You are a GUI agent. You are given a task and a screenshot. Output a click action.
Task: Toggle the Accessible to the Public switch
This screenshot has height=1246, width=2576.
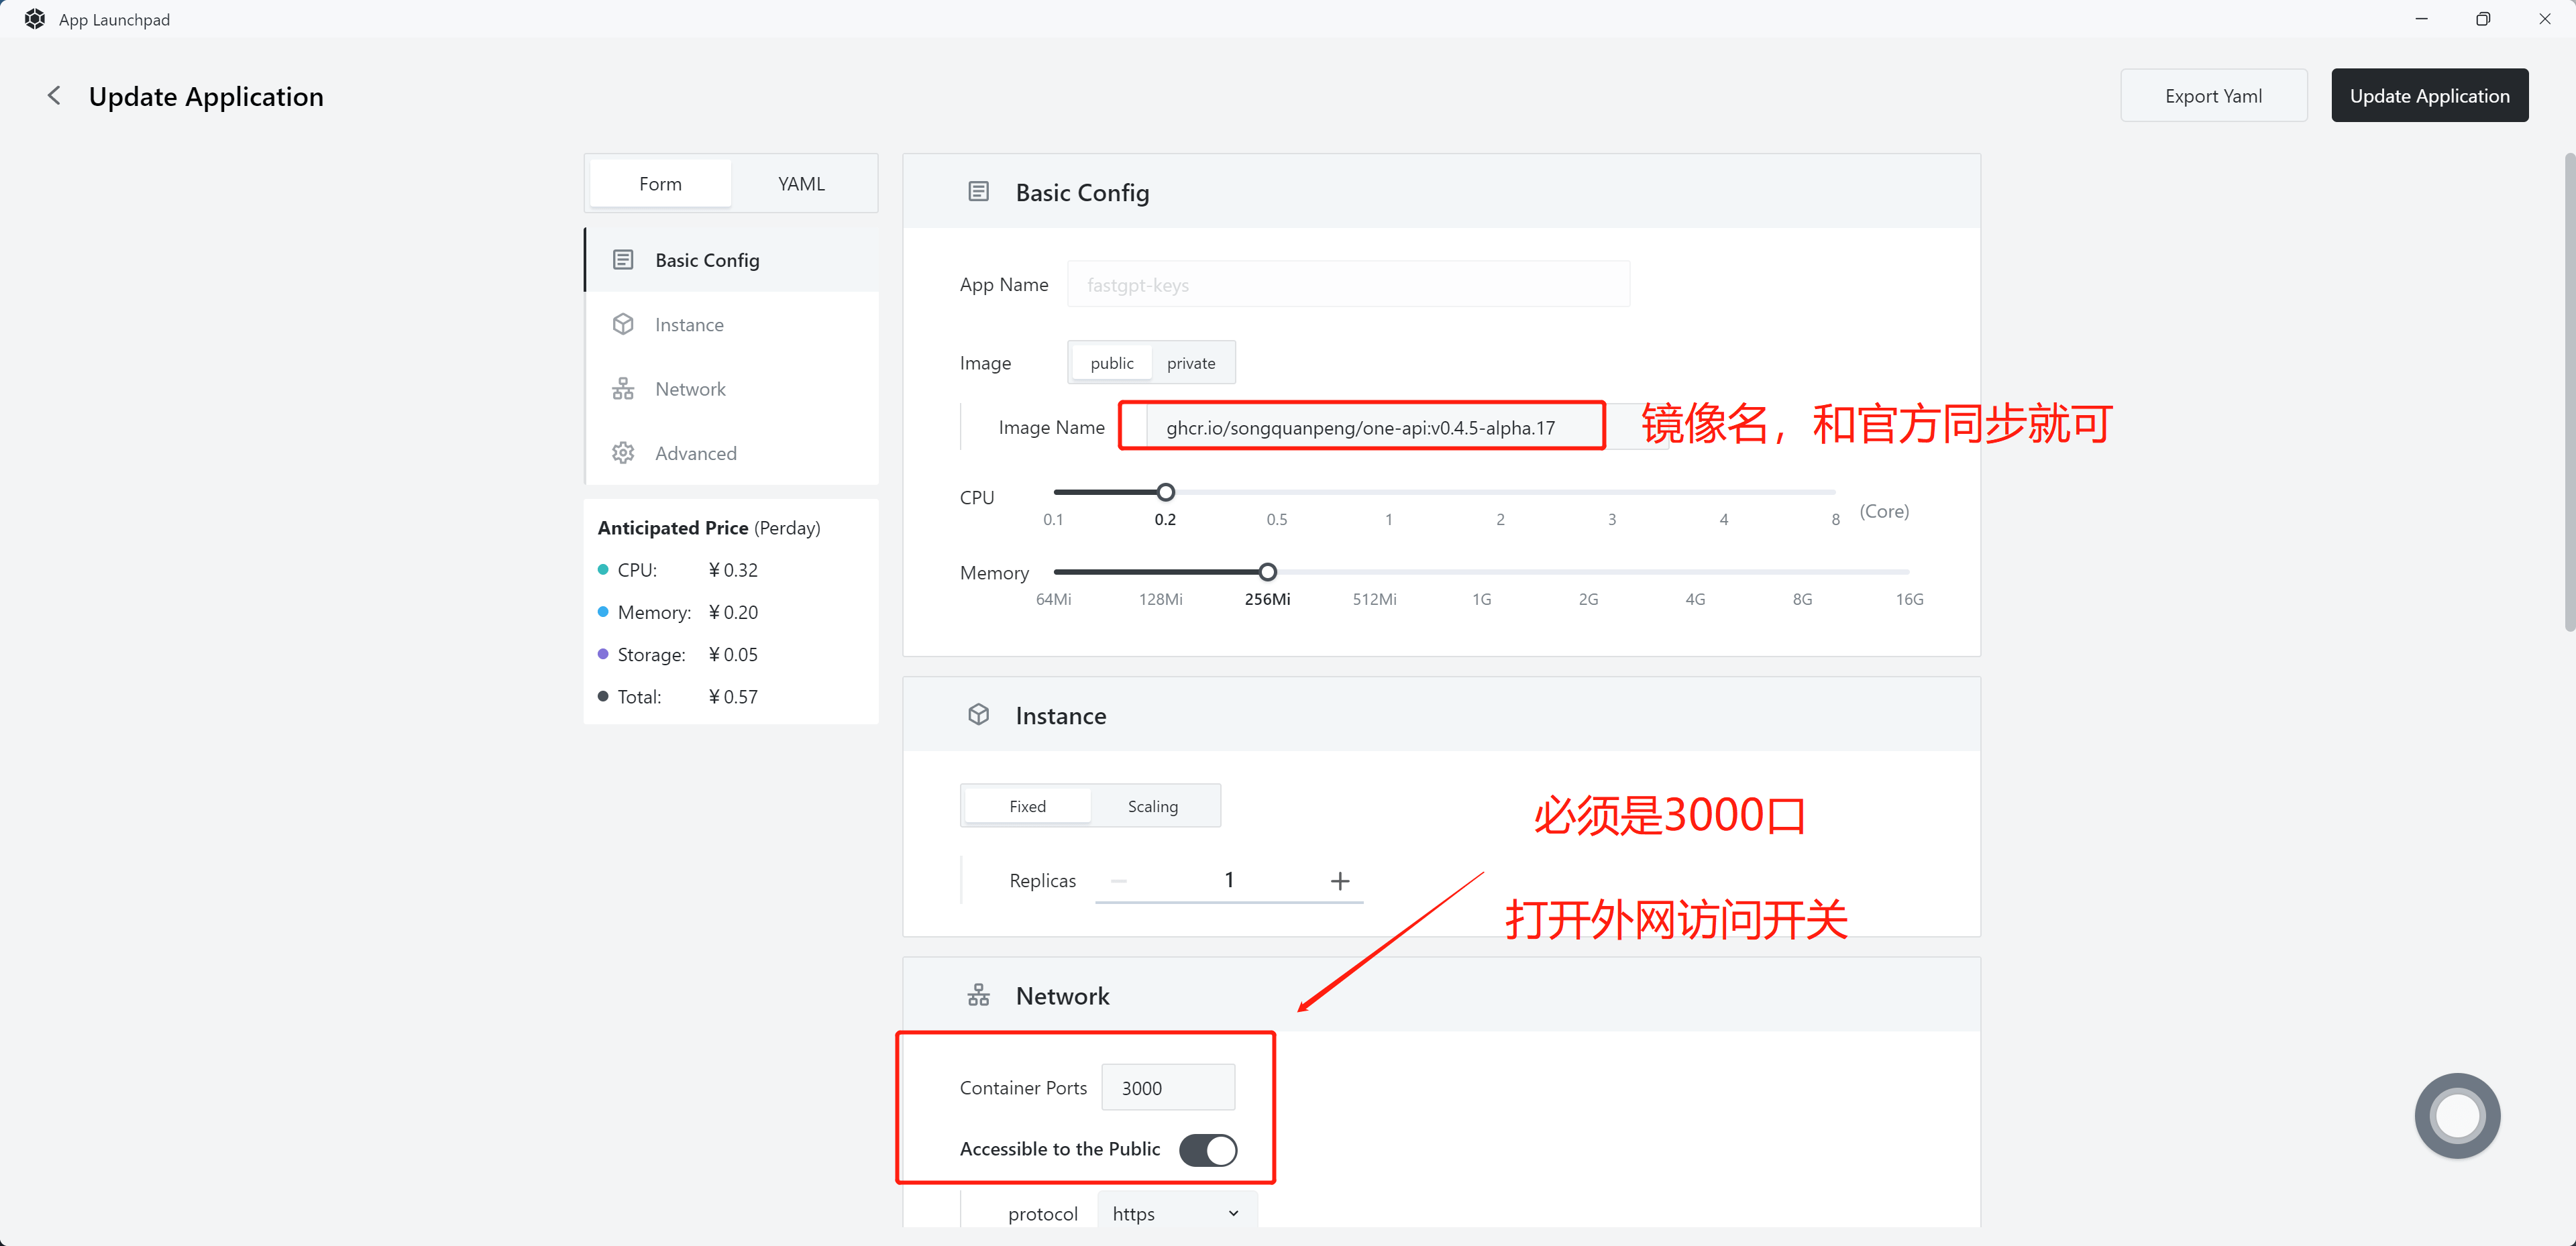point(1208,1150)
